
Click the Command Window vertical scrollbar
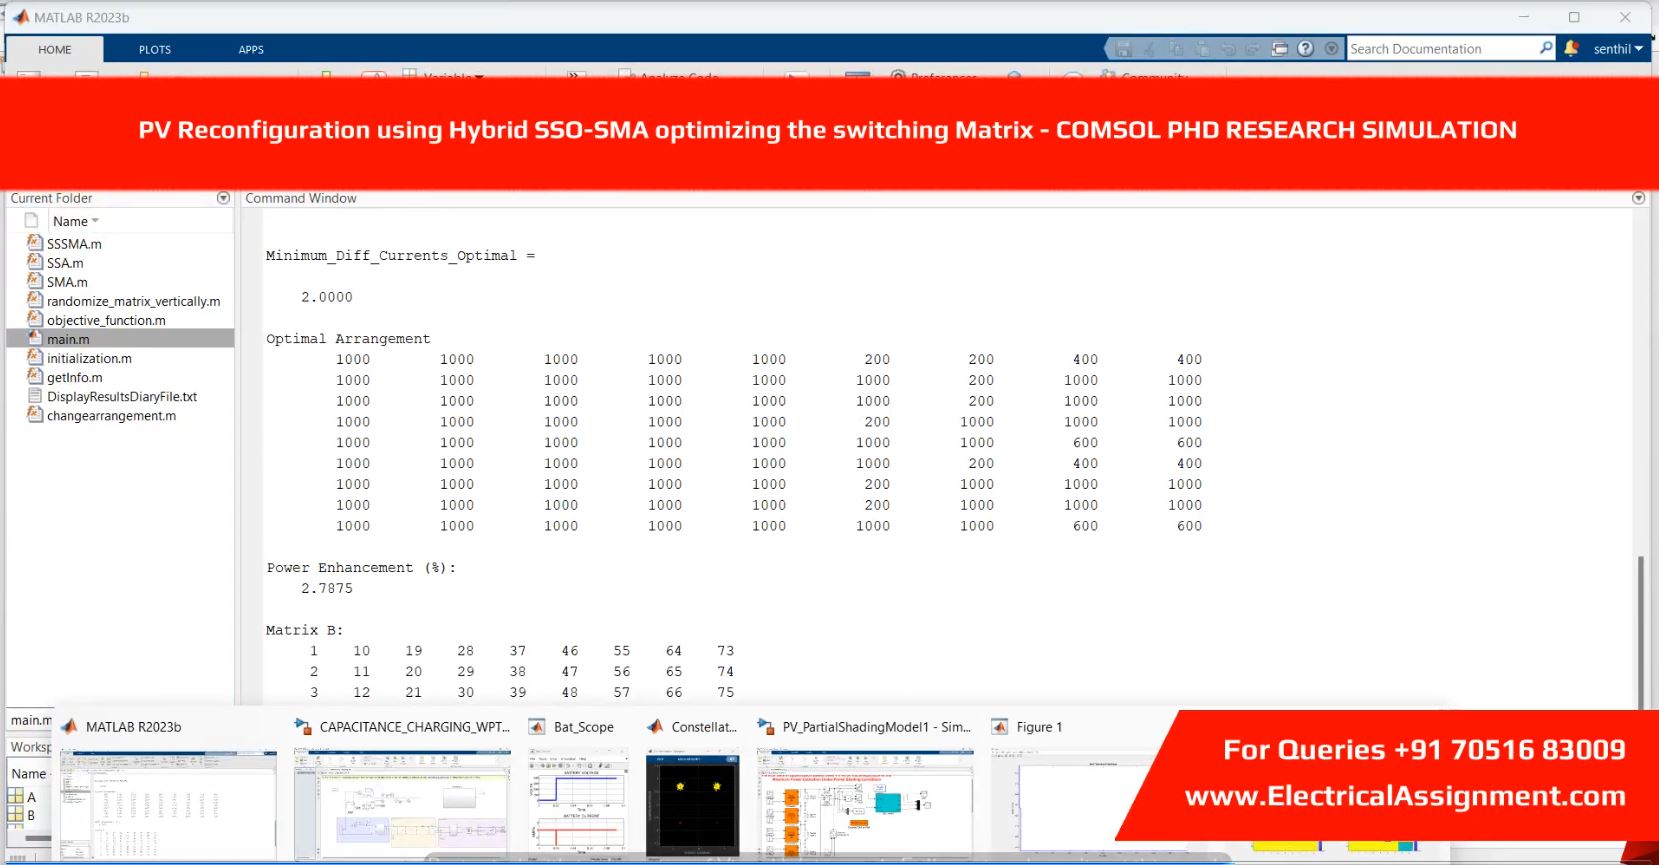(1640, 632)
